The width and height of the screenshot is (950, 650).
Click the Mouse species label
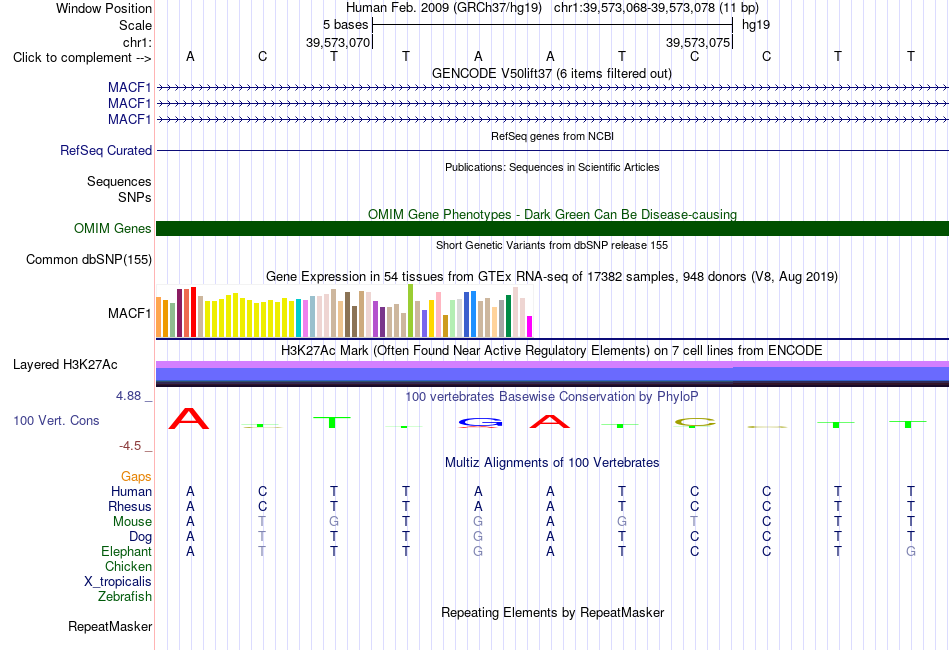tap(132, 522)
